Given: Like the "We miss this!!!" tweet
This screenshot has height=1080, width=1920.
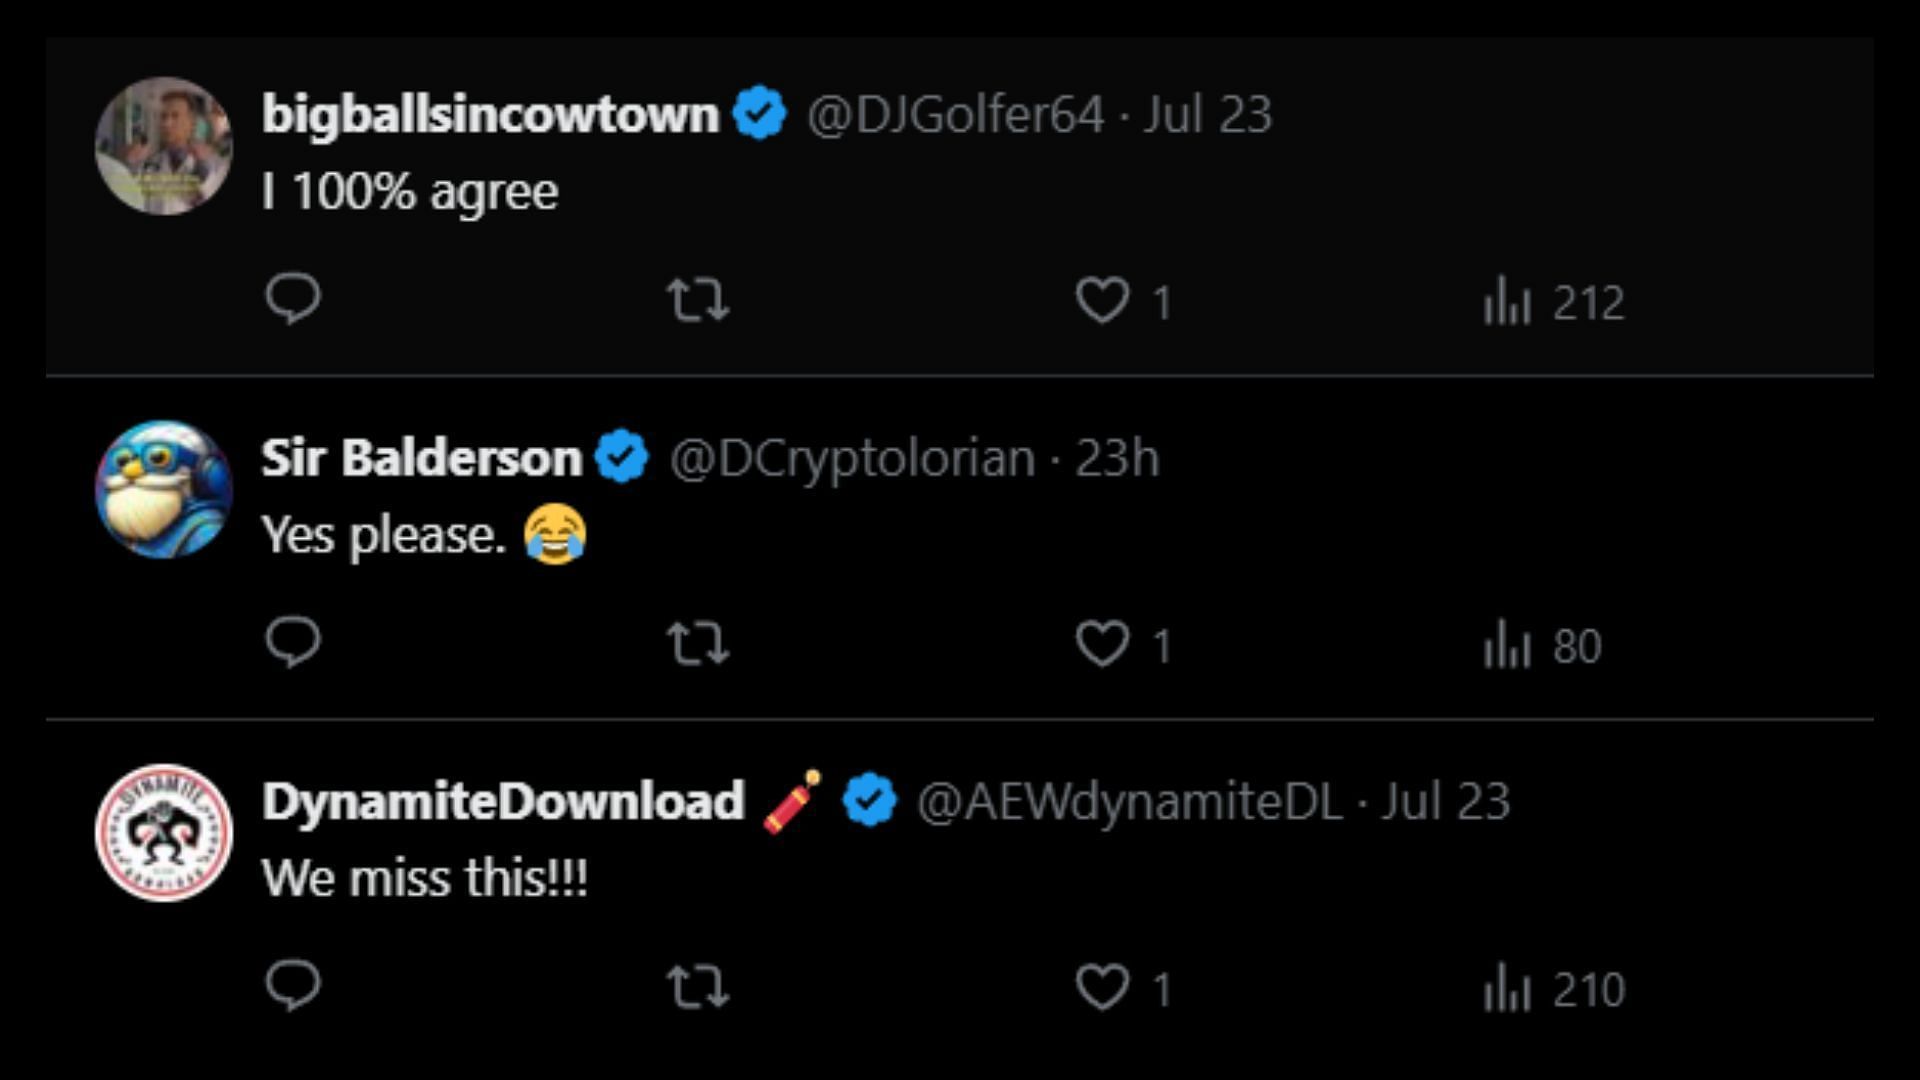Looking at the screenshot, I should tap(1124, 987).
